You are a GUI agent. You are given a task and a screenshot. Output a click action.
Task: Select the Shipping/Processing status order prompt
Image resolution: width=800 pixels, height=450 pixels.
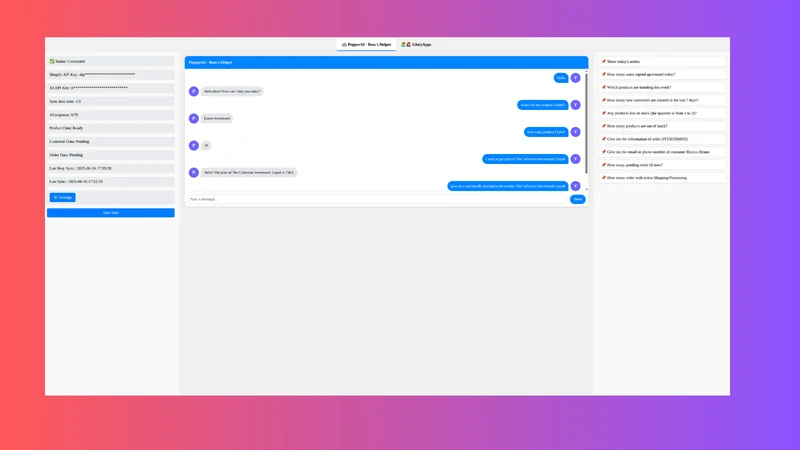point(662,178)
